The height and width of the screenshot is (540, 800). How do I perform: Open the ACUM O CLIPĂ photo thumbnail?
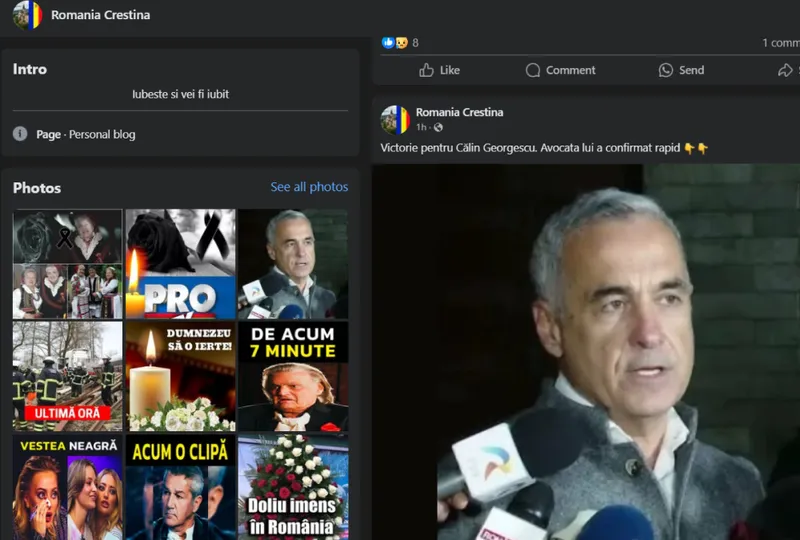point(180,487)
